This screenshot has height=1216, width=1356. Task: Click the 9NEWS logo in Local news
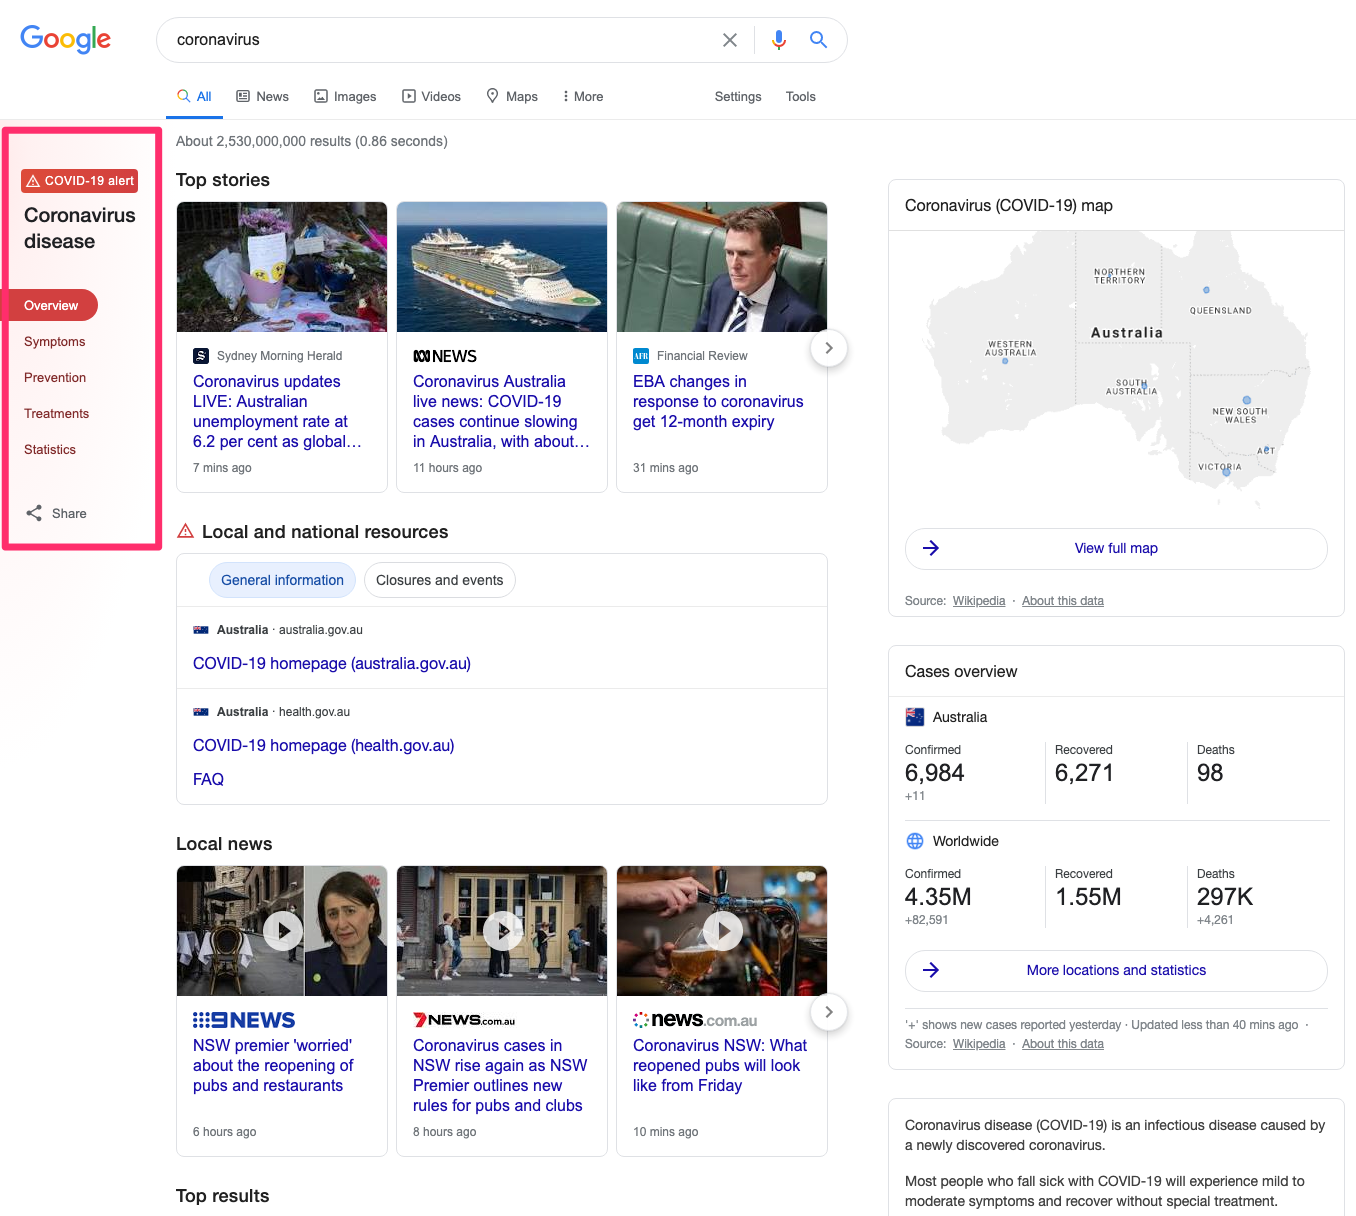[x=244, y=1020]
